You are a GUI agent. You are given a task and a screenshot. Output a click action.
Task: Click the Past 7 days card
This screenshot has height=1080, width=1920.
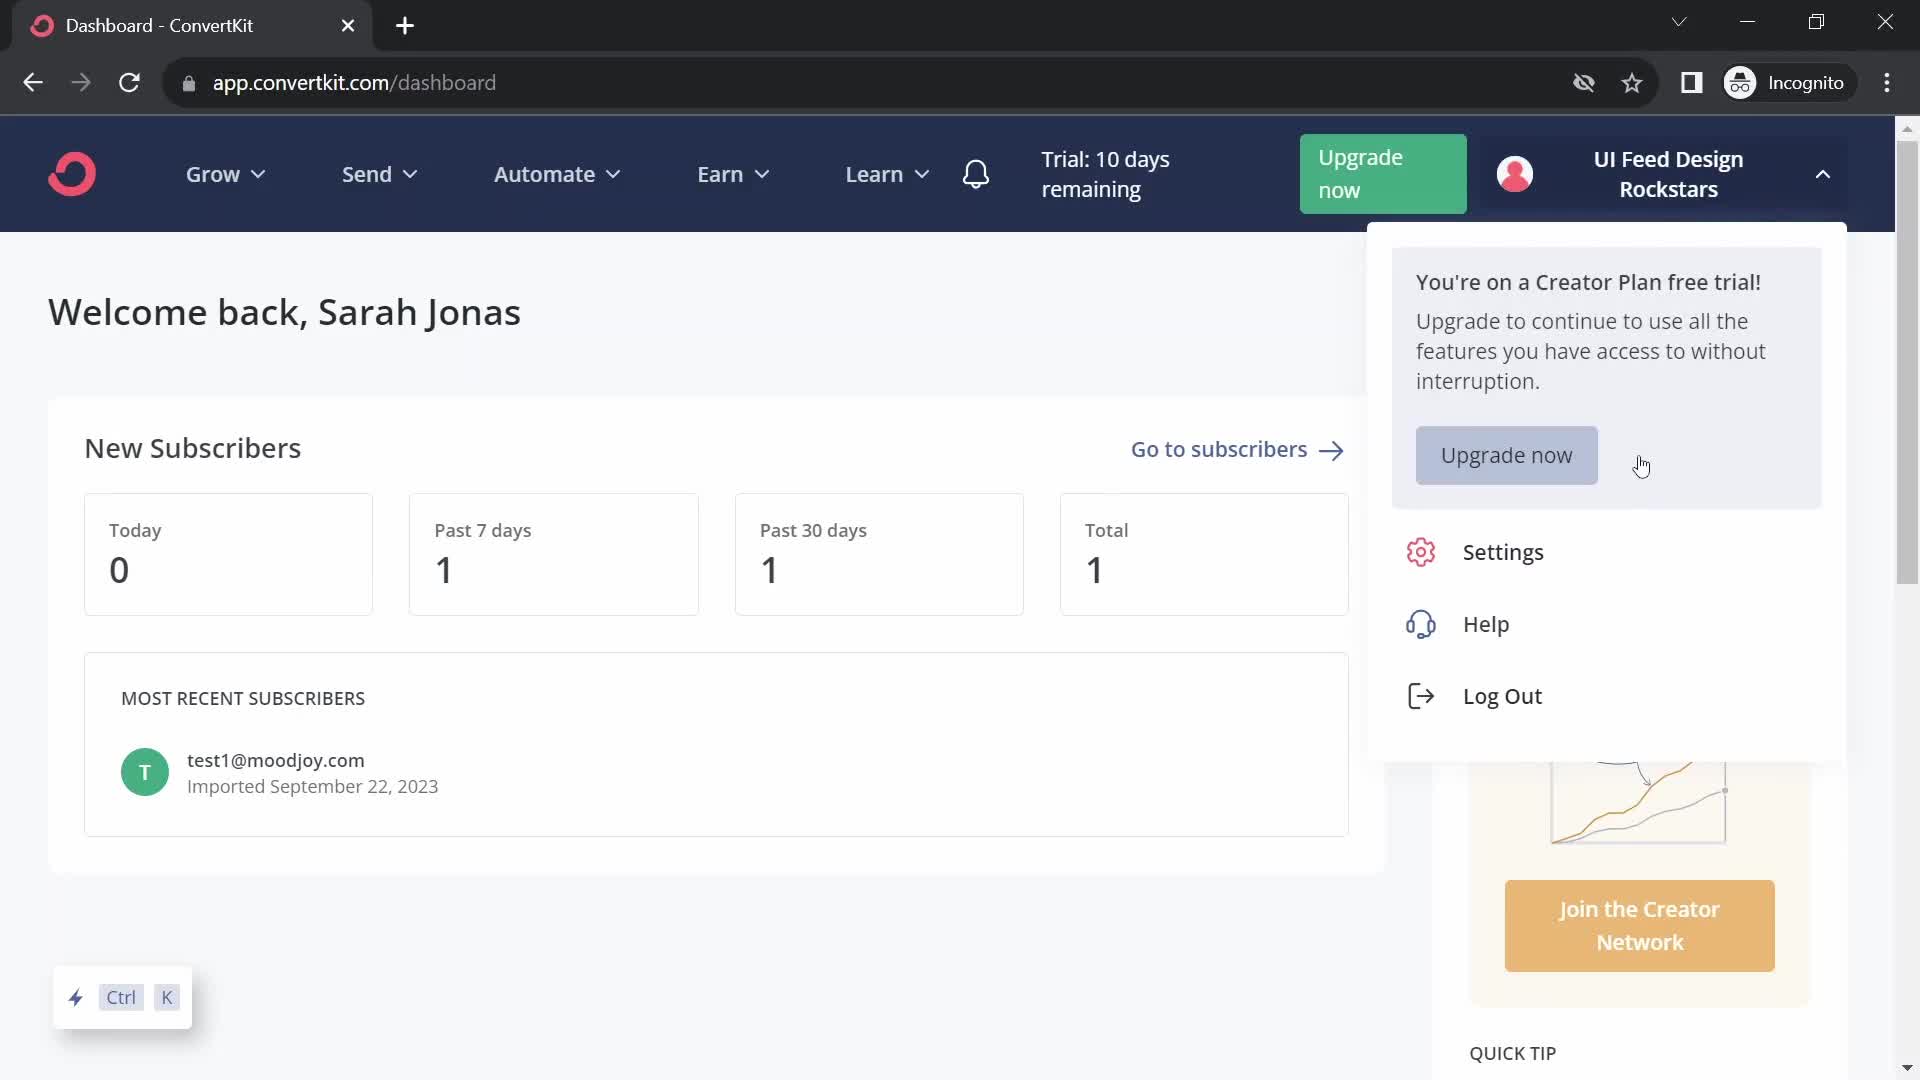coord(553,554)
